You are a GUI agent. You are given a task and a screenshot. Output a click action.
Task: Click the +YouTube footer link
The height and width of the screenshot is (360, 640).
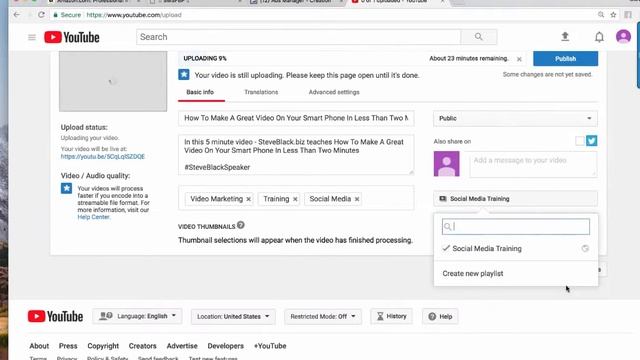pos(270,346)
